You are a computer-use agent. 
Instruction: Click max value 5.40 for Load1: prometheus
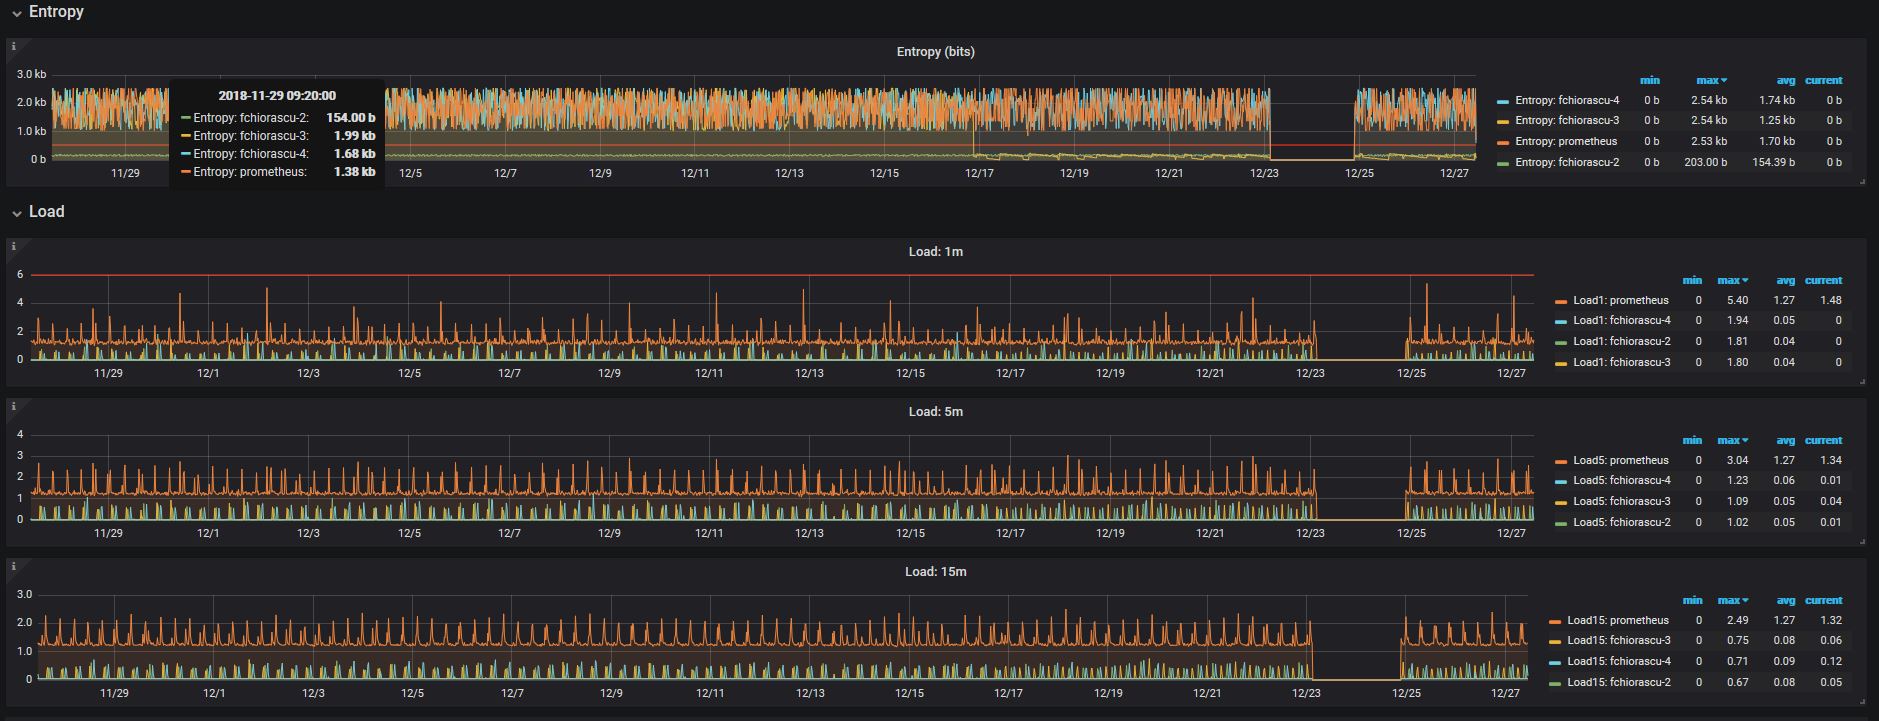tap(1737, 300)
